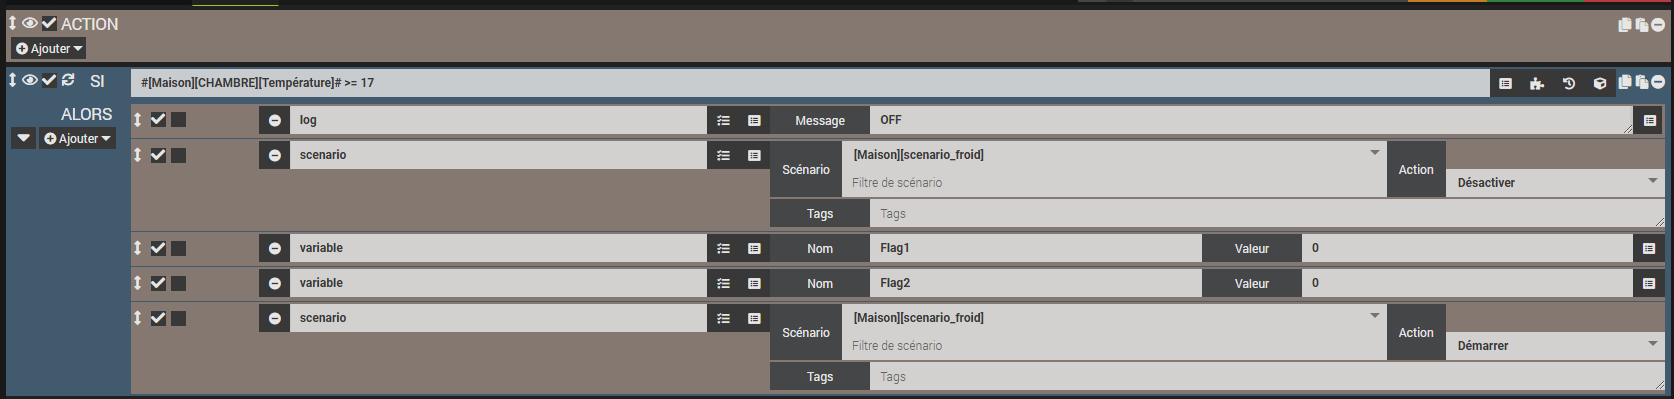Viewport: 1674px width, 399px height.
Task: Expand the first [Maison][scenario_froid] scenario selector
Action: (x=1114, y=154)
